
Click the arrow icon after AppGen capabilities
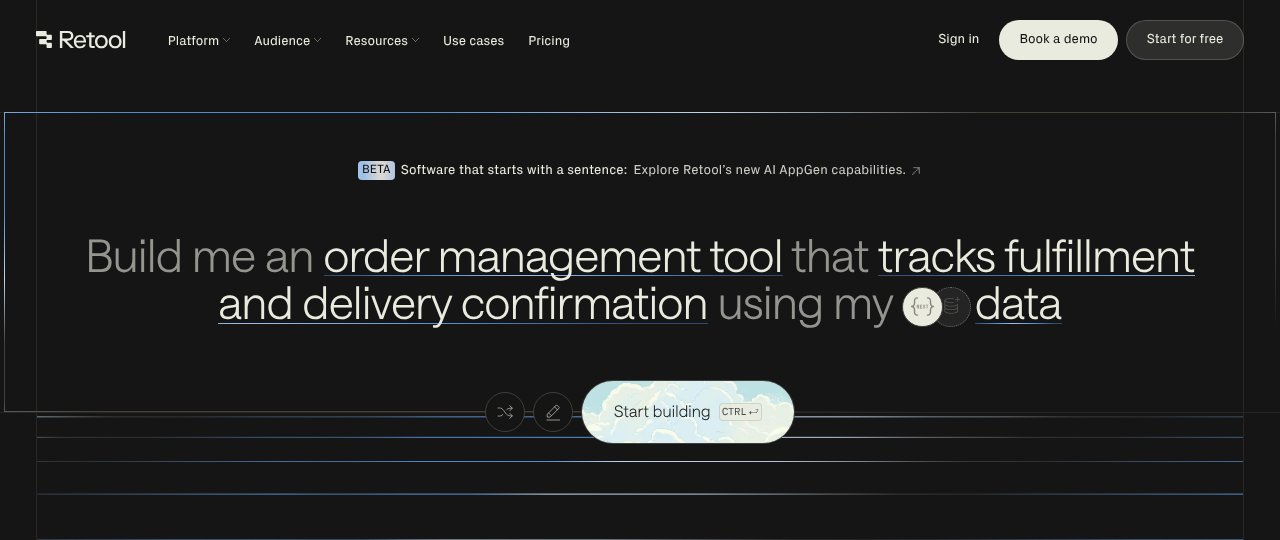pos(916,171)
